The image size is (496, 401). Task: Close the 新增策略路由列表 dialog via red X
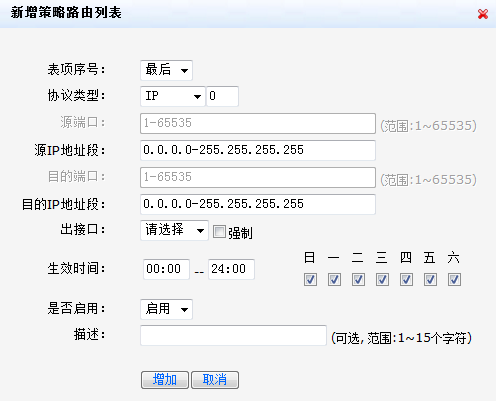pyautogui.click(x=483, y=14)
